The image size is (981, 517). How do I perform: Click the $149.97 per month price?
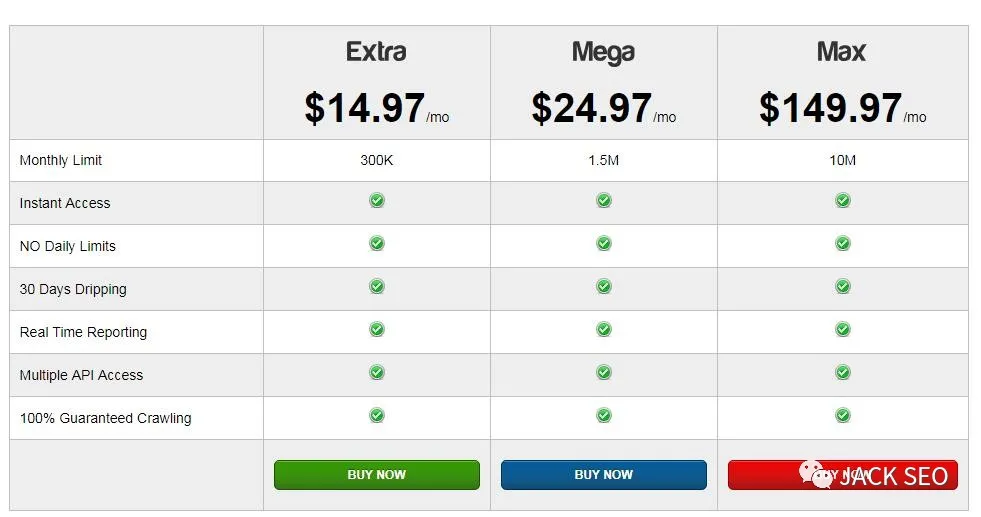[x=842, y=108]
